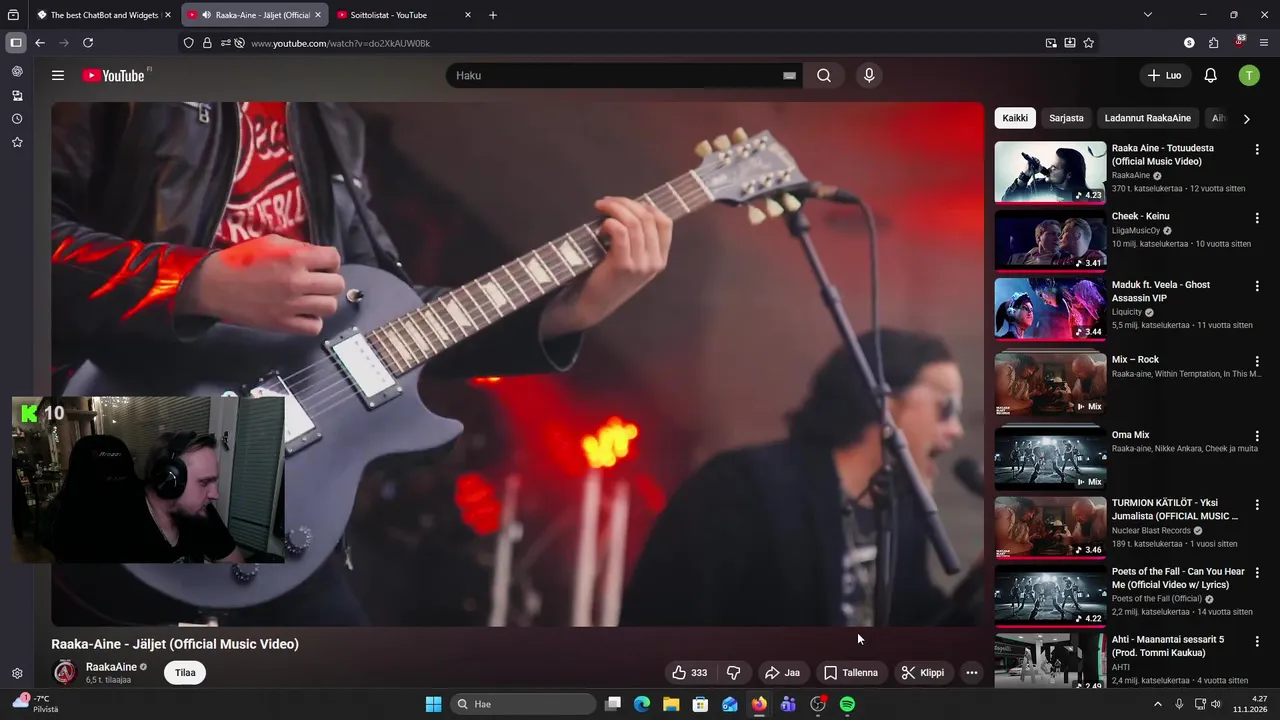Viewport: 1280px width, 720px height.
Task: Show hidden system tray icons
Action: point(1159,704)
